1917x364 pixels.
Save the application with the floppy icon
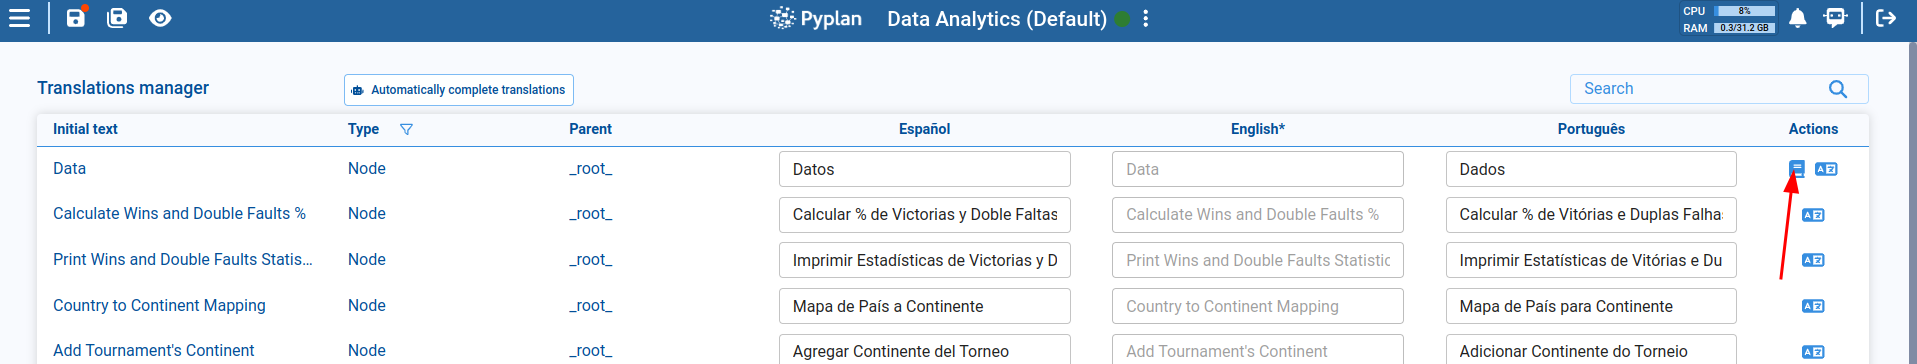tap(76, 17)
